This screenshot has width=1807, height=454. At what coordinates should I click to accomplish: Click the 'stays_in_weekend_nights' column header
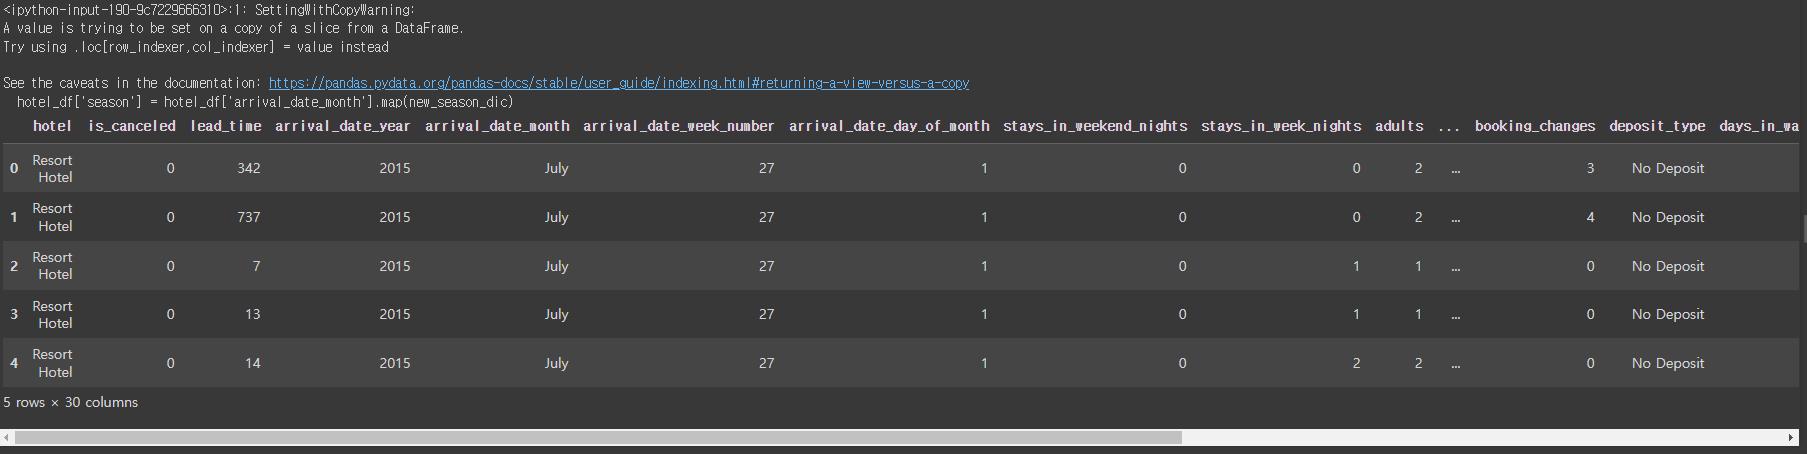pos(1095,126)
